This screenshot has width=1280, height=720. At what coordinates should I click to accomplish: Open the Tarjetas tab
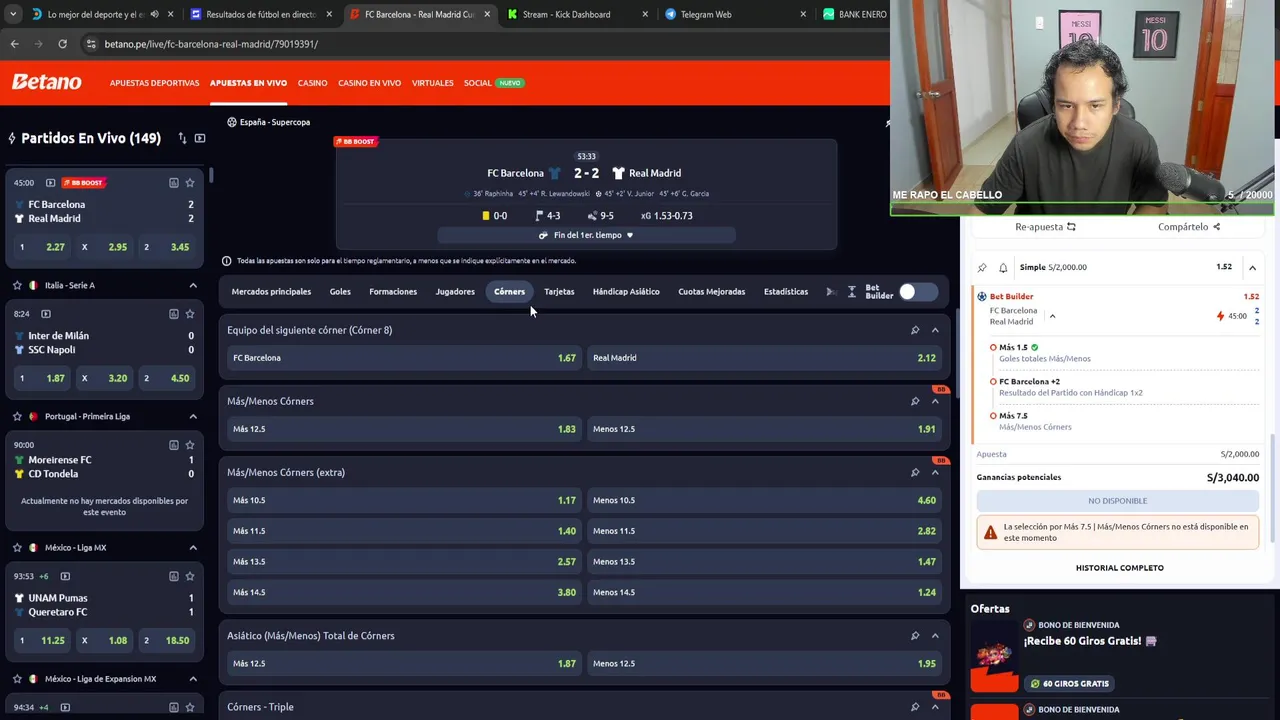coord(559,292)
